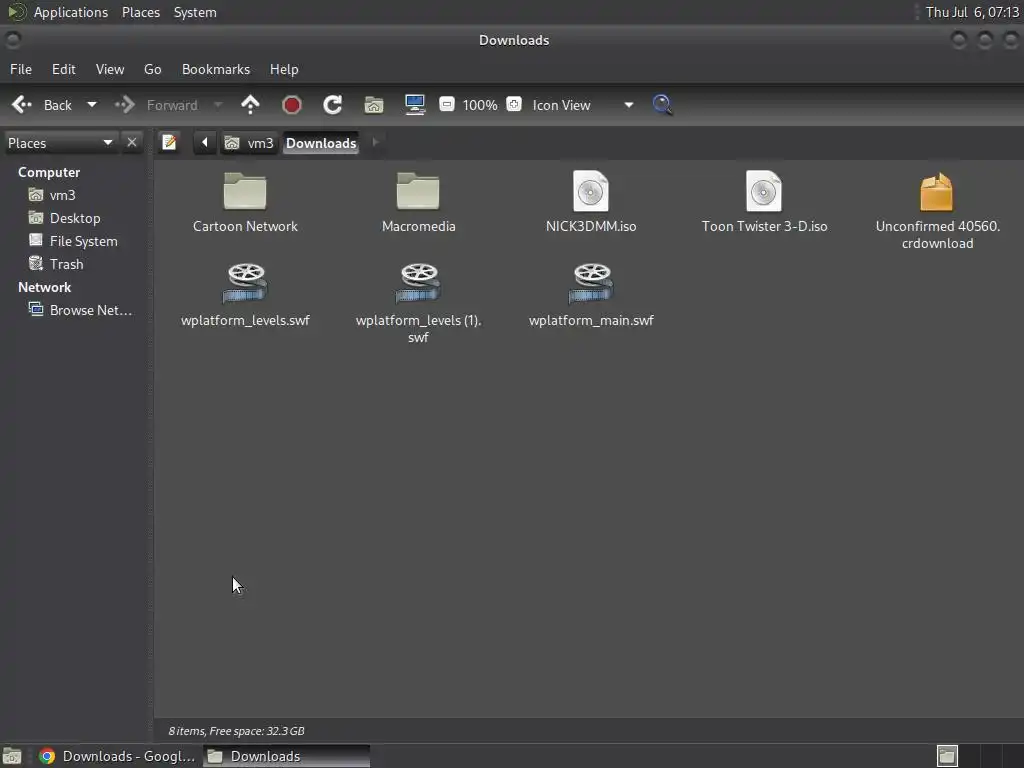
Task: Select the Unconfirmed 40560.crdownload package icon
Action: (936, 191)
